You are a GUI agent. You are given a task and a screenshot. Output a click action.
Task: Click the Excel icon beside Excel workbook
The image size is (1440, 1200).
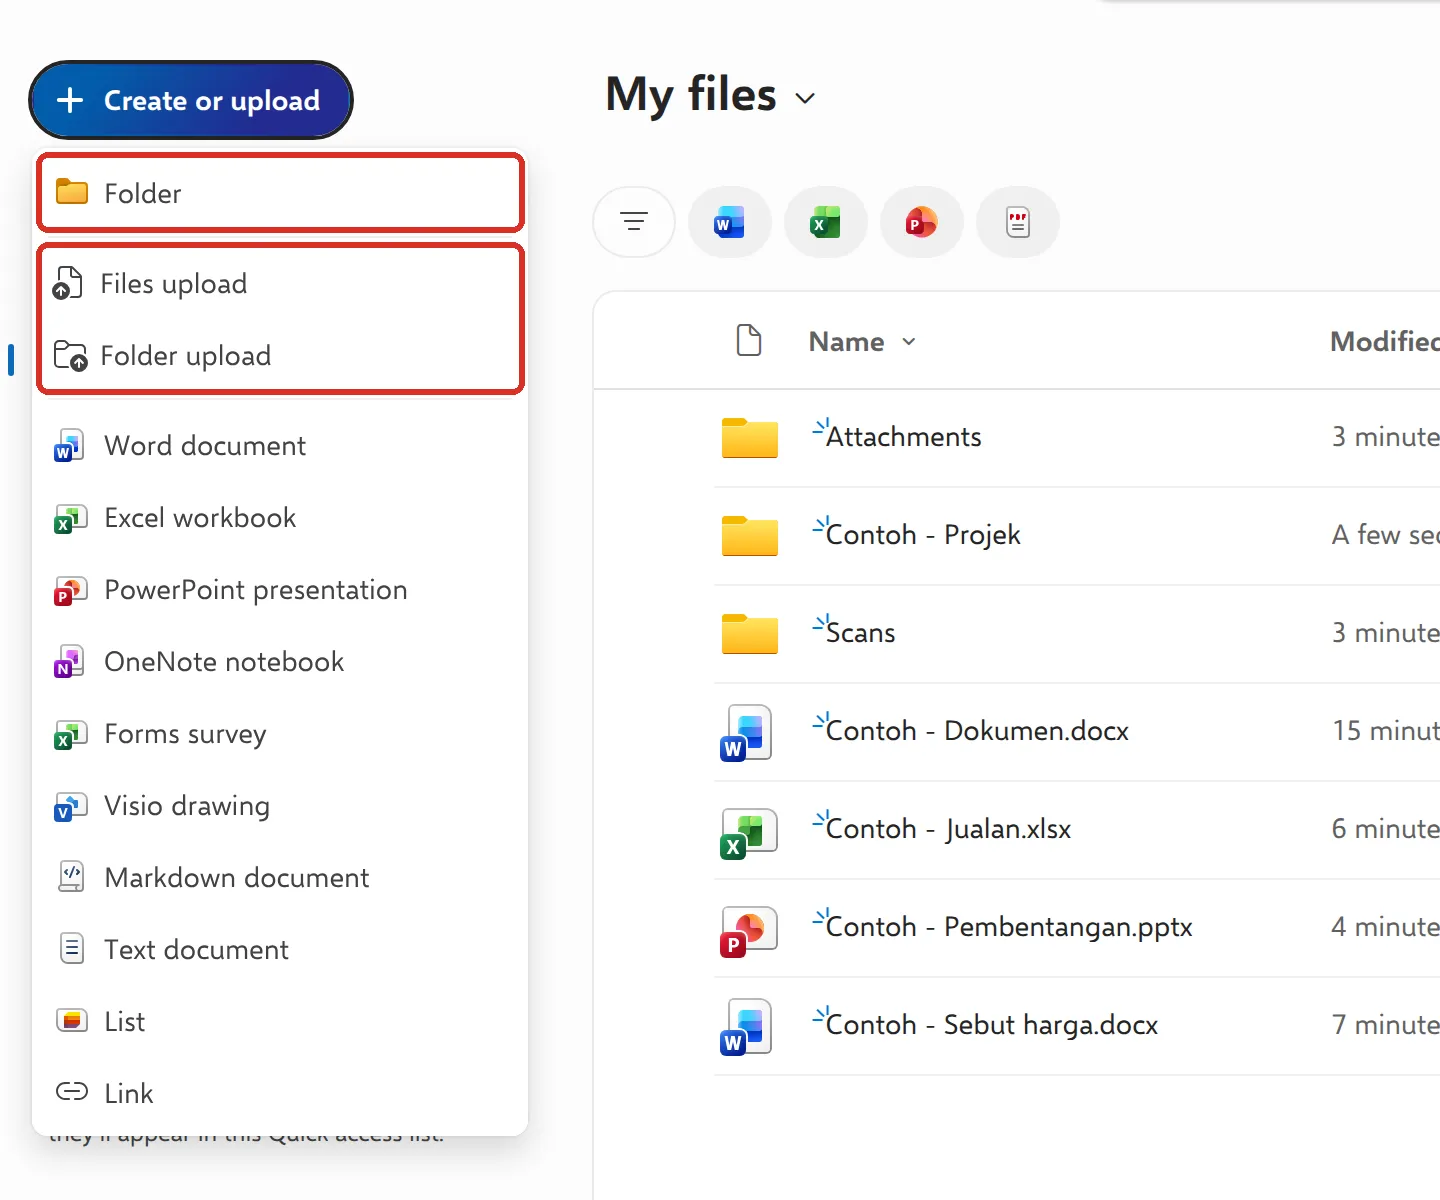(x=69, y=518)
